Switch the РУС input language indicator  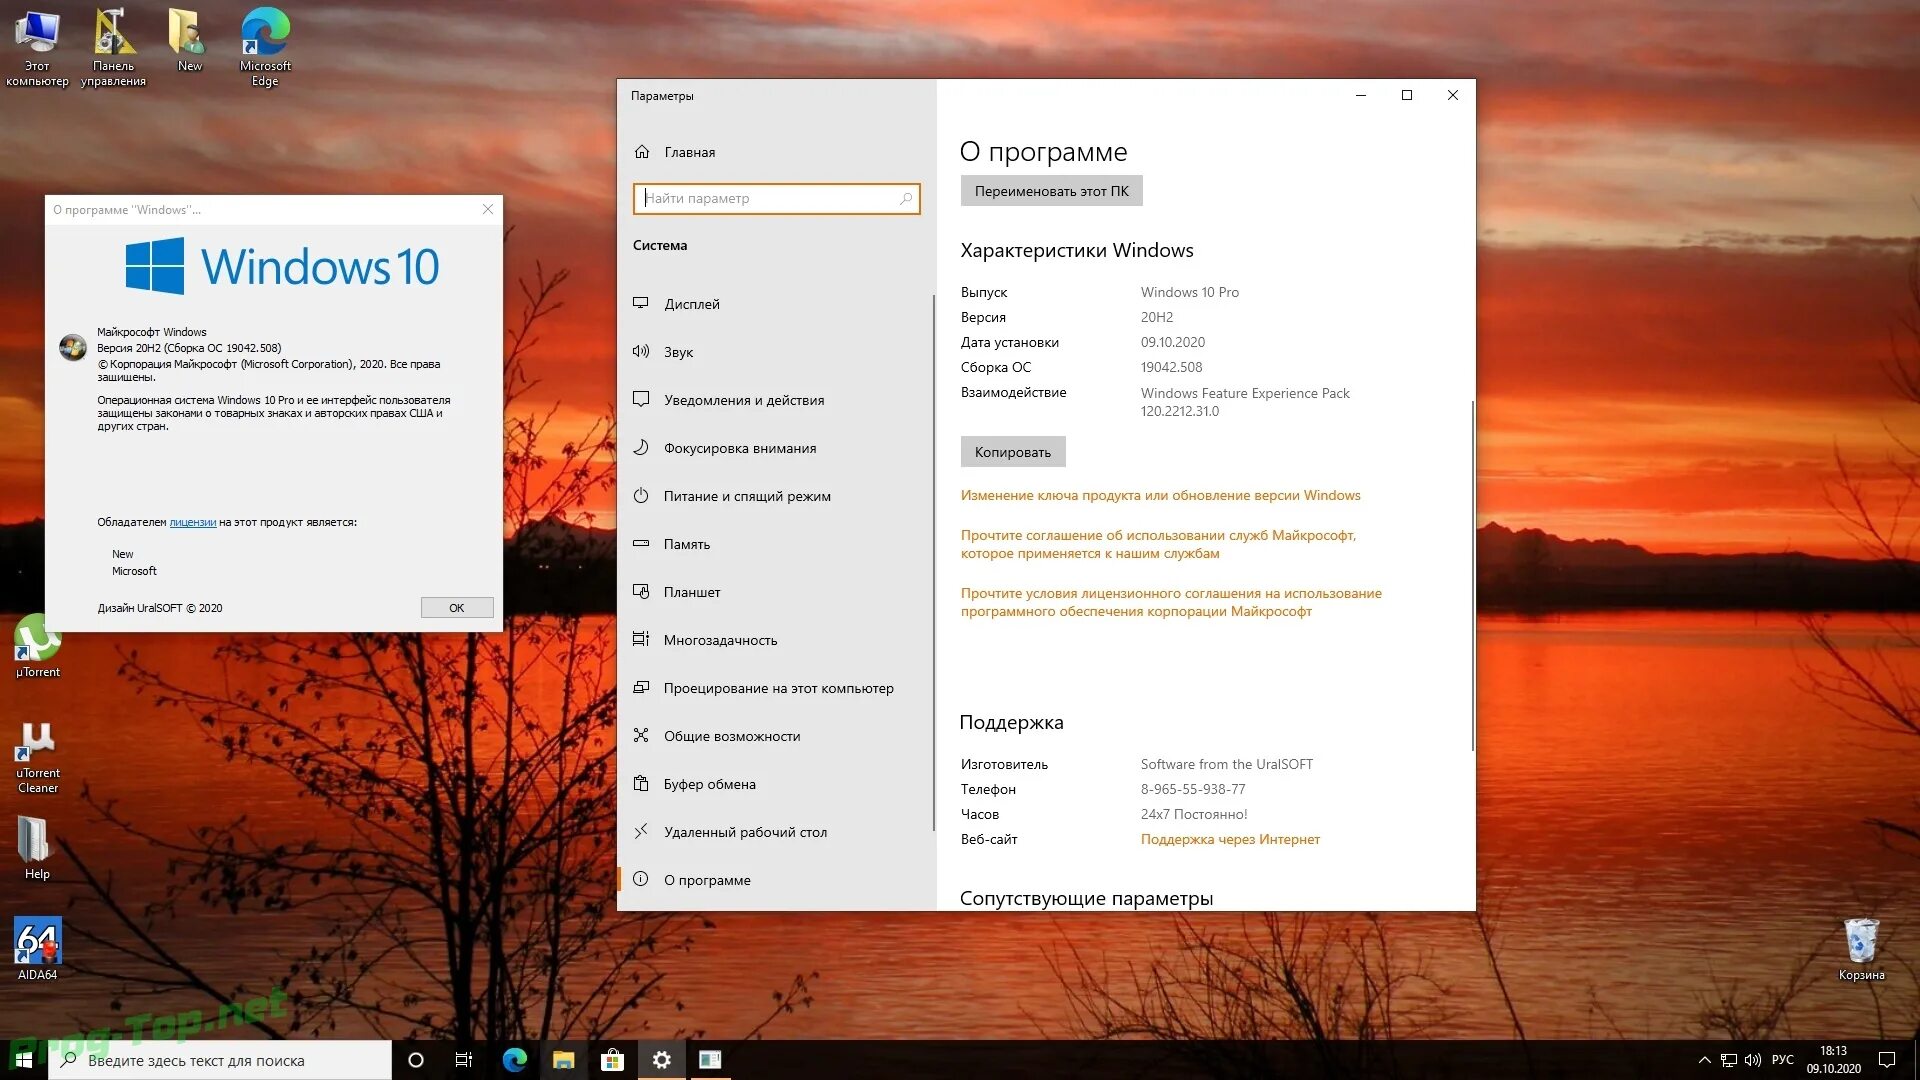click(1782, 1060)
